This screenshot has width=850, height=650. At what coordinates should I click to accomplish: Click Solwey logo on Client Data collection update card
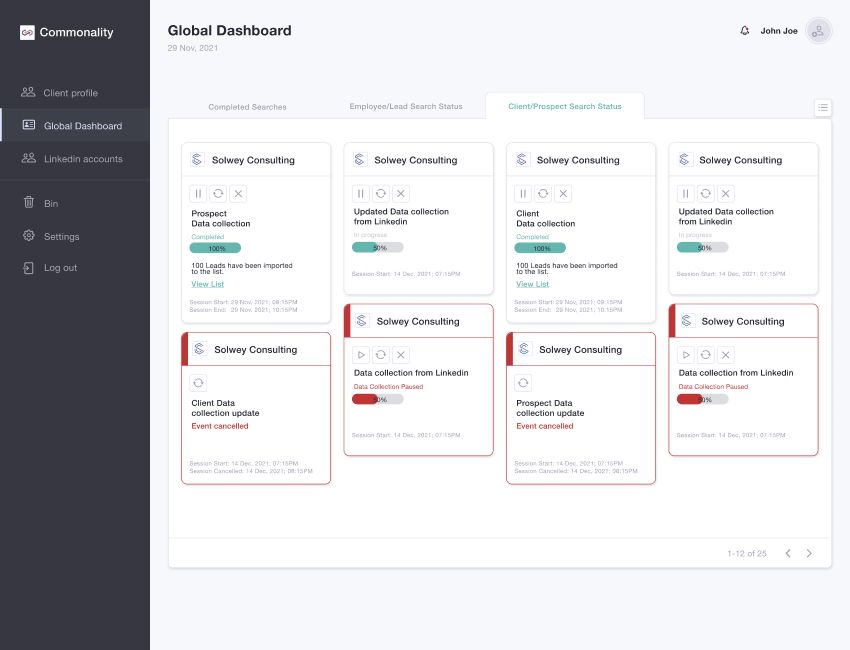[x=199, y=349]
